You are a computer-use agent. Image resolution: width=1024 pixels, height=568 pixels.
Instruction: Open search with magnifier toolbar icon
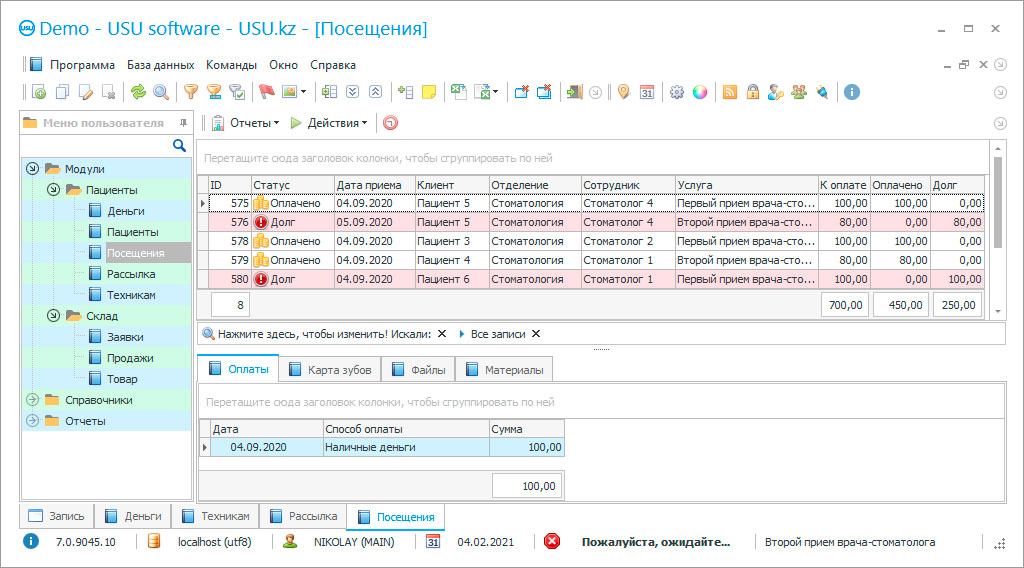[161, 92]
